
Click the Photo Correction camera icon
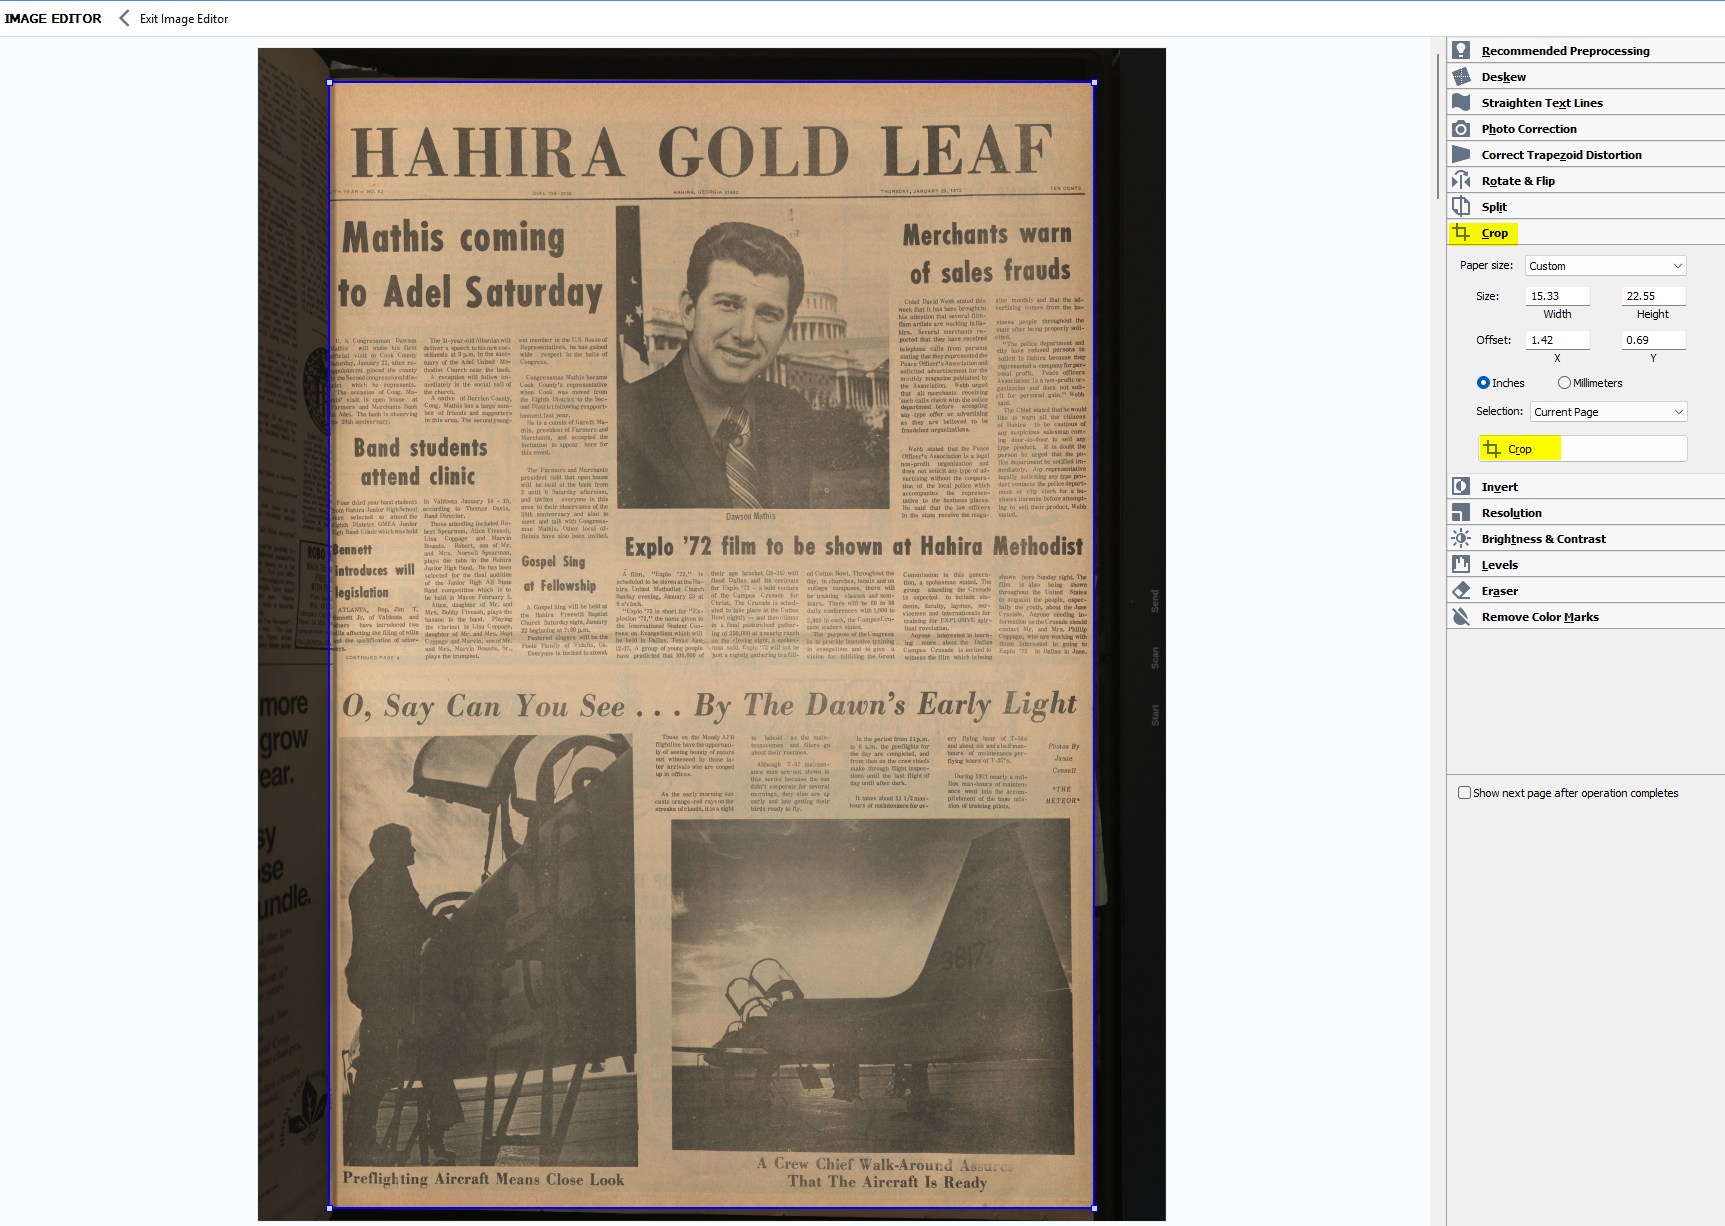pos(1461,128)
